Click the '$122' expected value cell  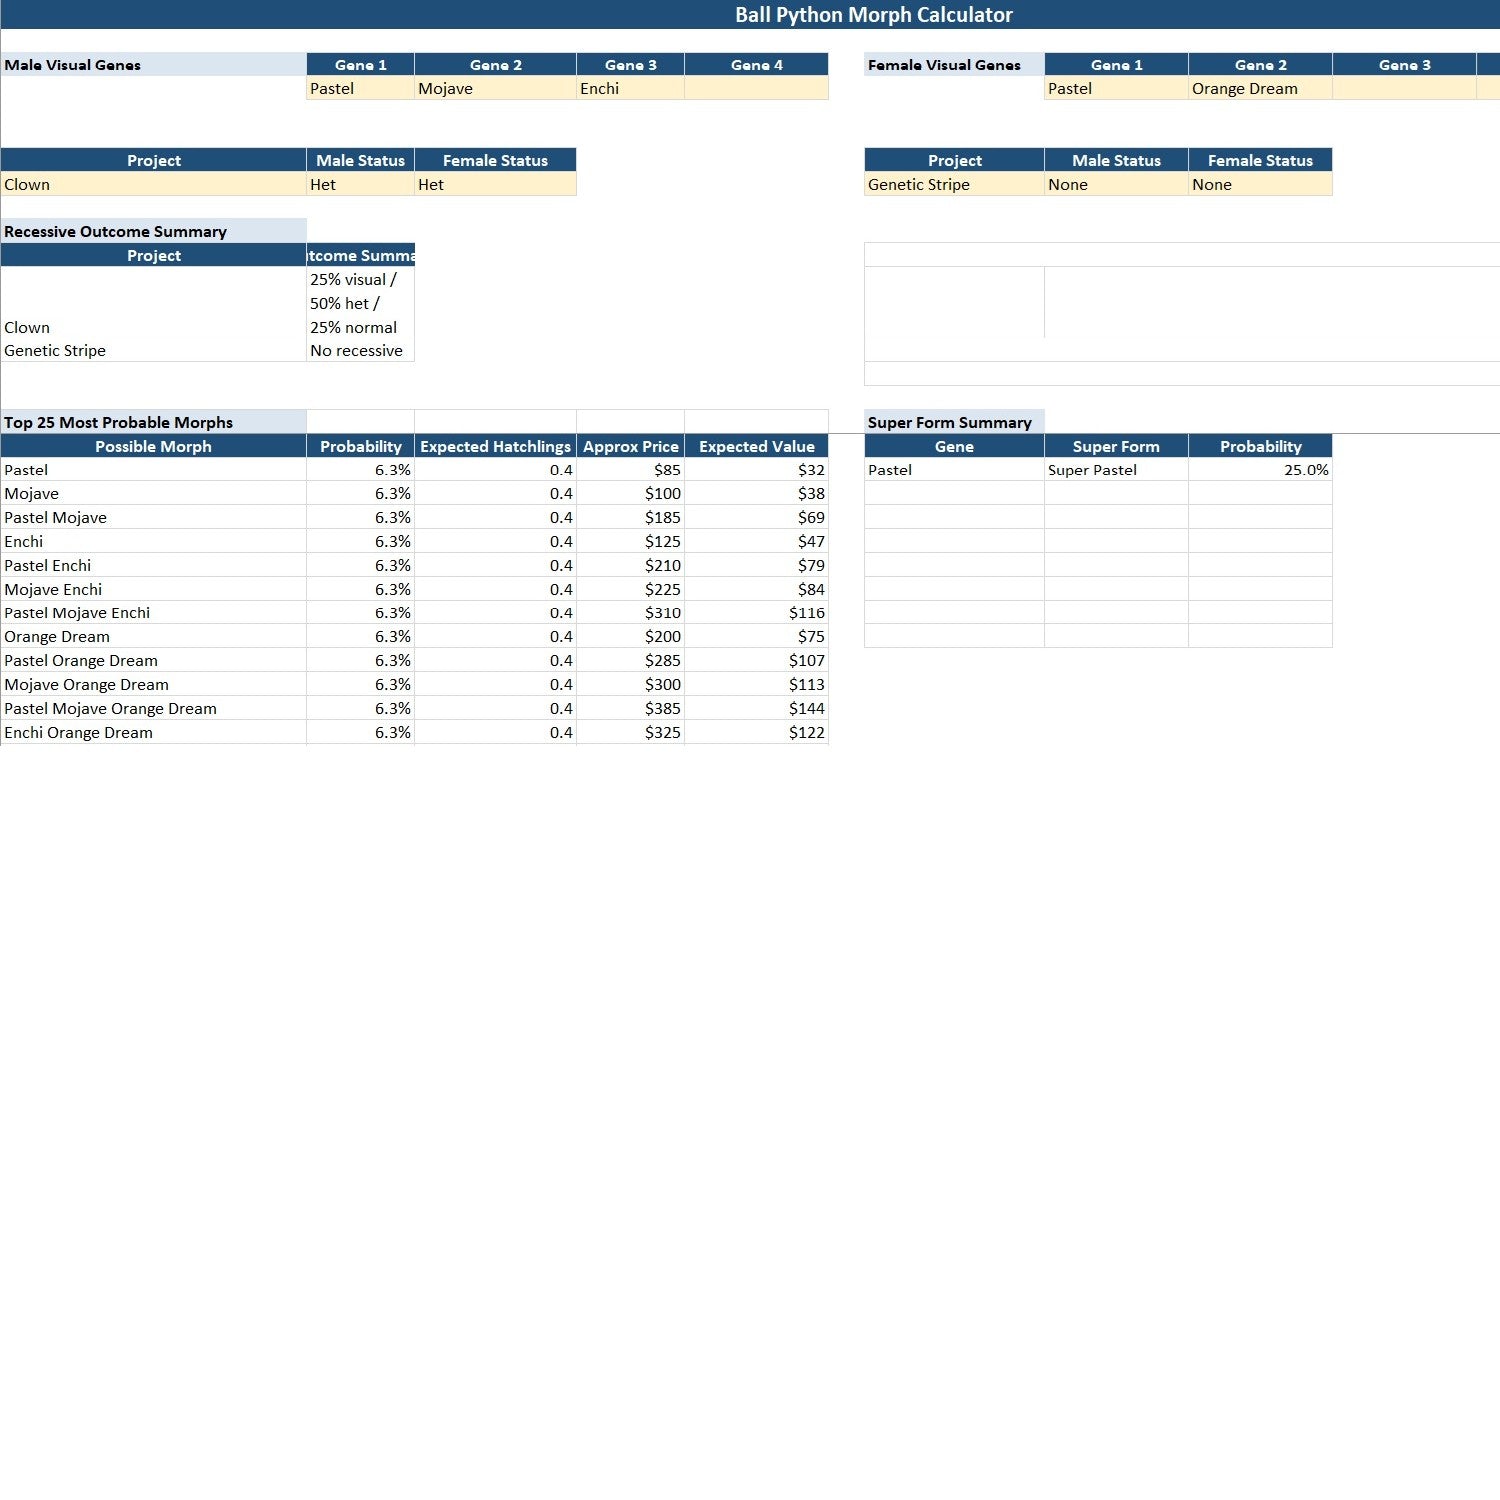coord(756,732)
